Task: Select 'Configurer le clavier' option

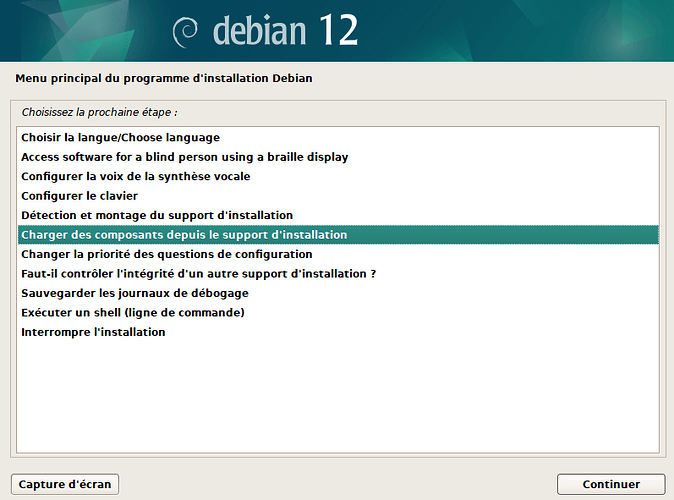Action: (338, 196)
